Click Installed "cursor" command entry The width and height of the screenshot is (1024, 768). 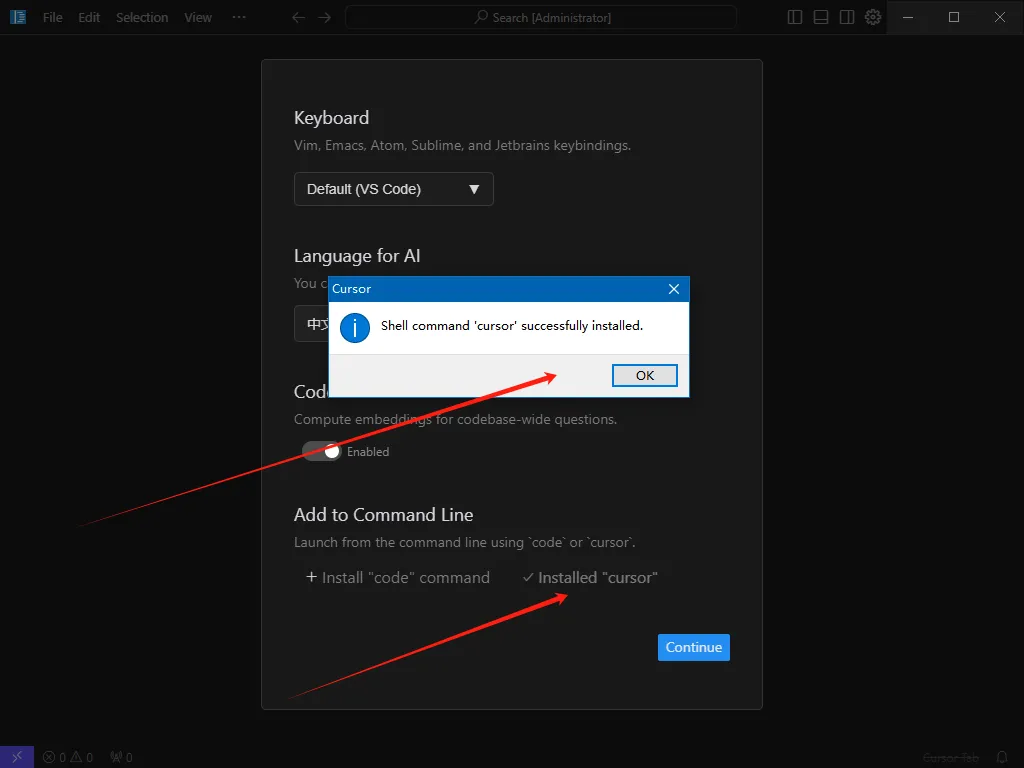590,578
